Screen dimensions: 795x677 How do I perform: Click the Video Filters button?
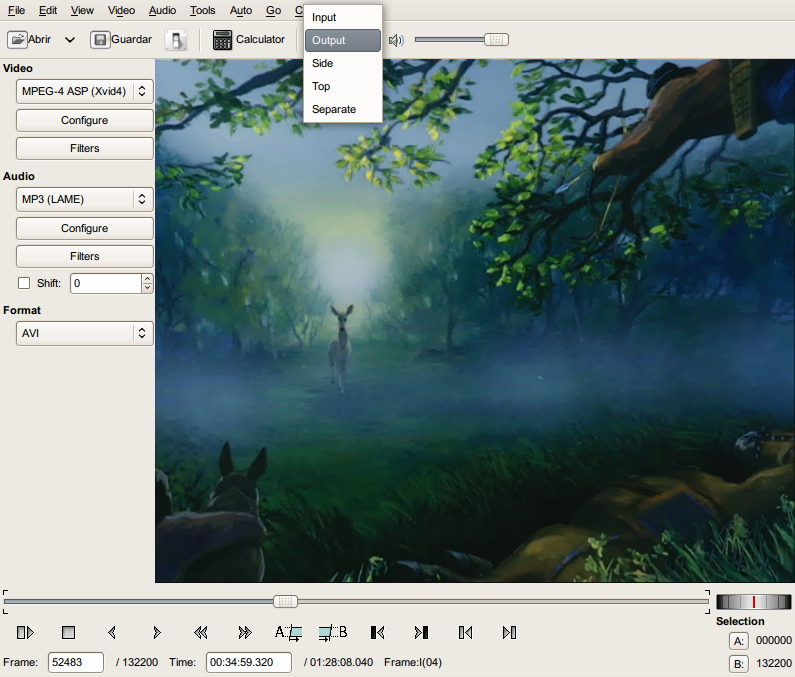tap(85, 148)
